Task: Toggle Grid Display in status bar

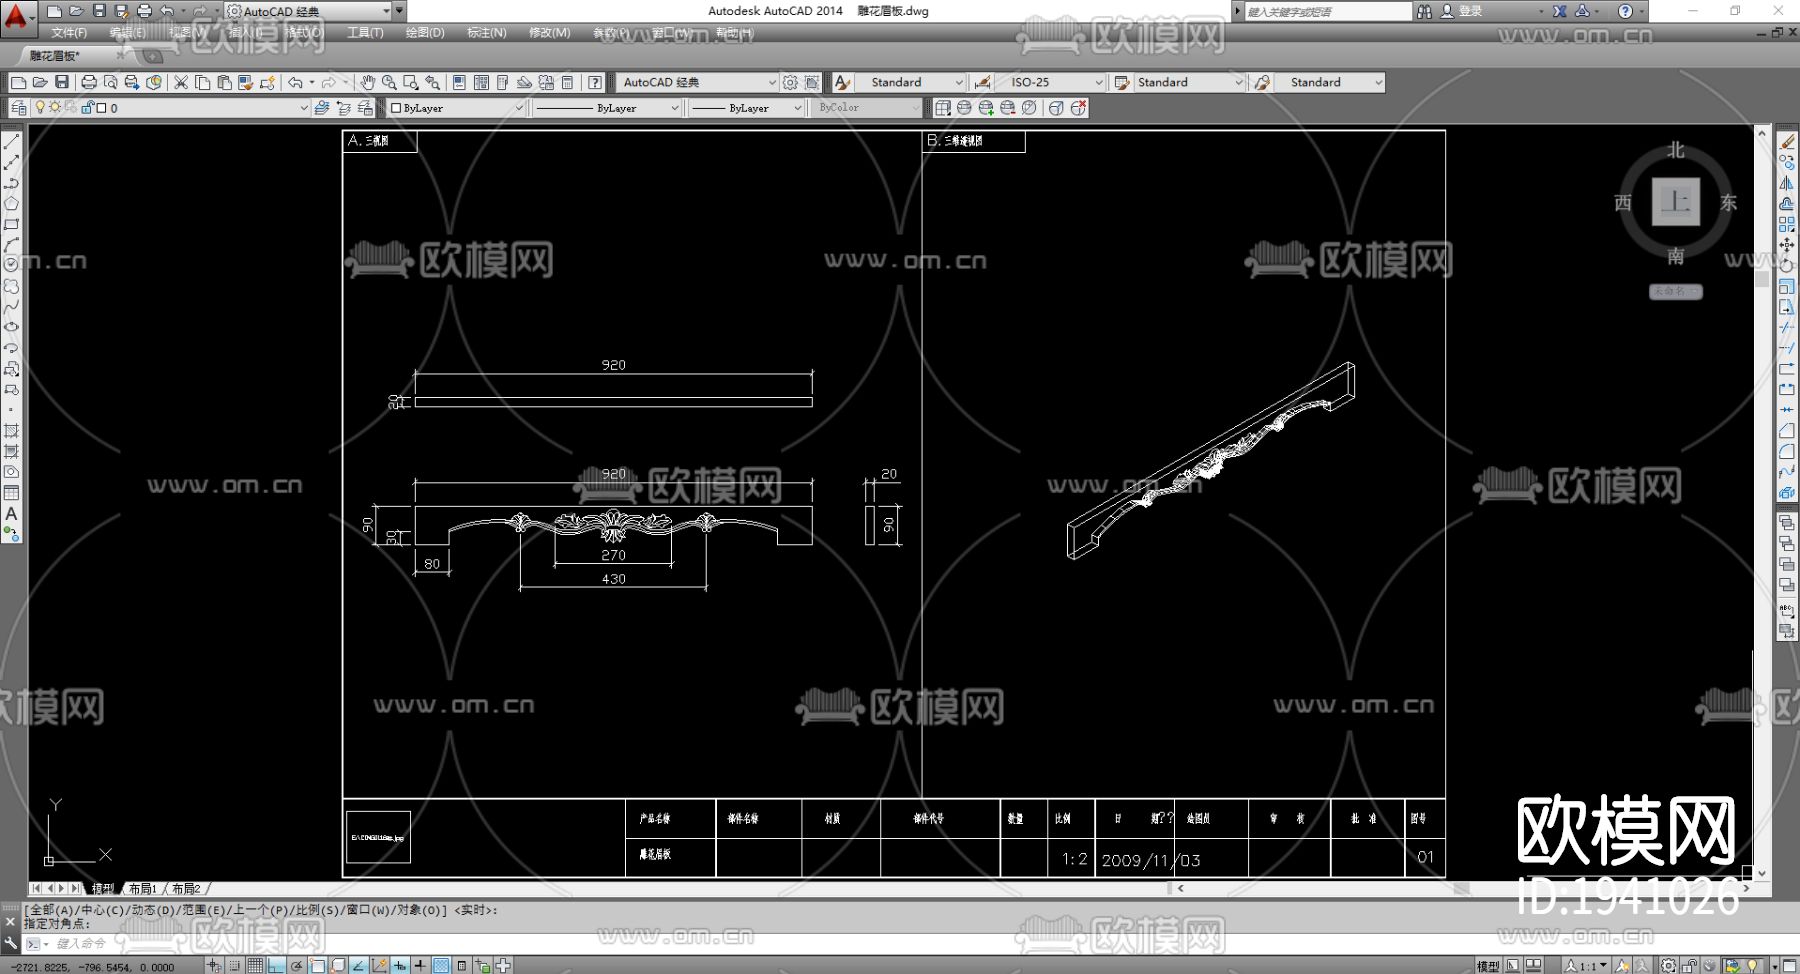Action: 255,965
